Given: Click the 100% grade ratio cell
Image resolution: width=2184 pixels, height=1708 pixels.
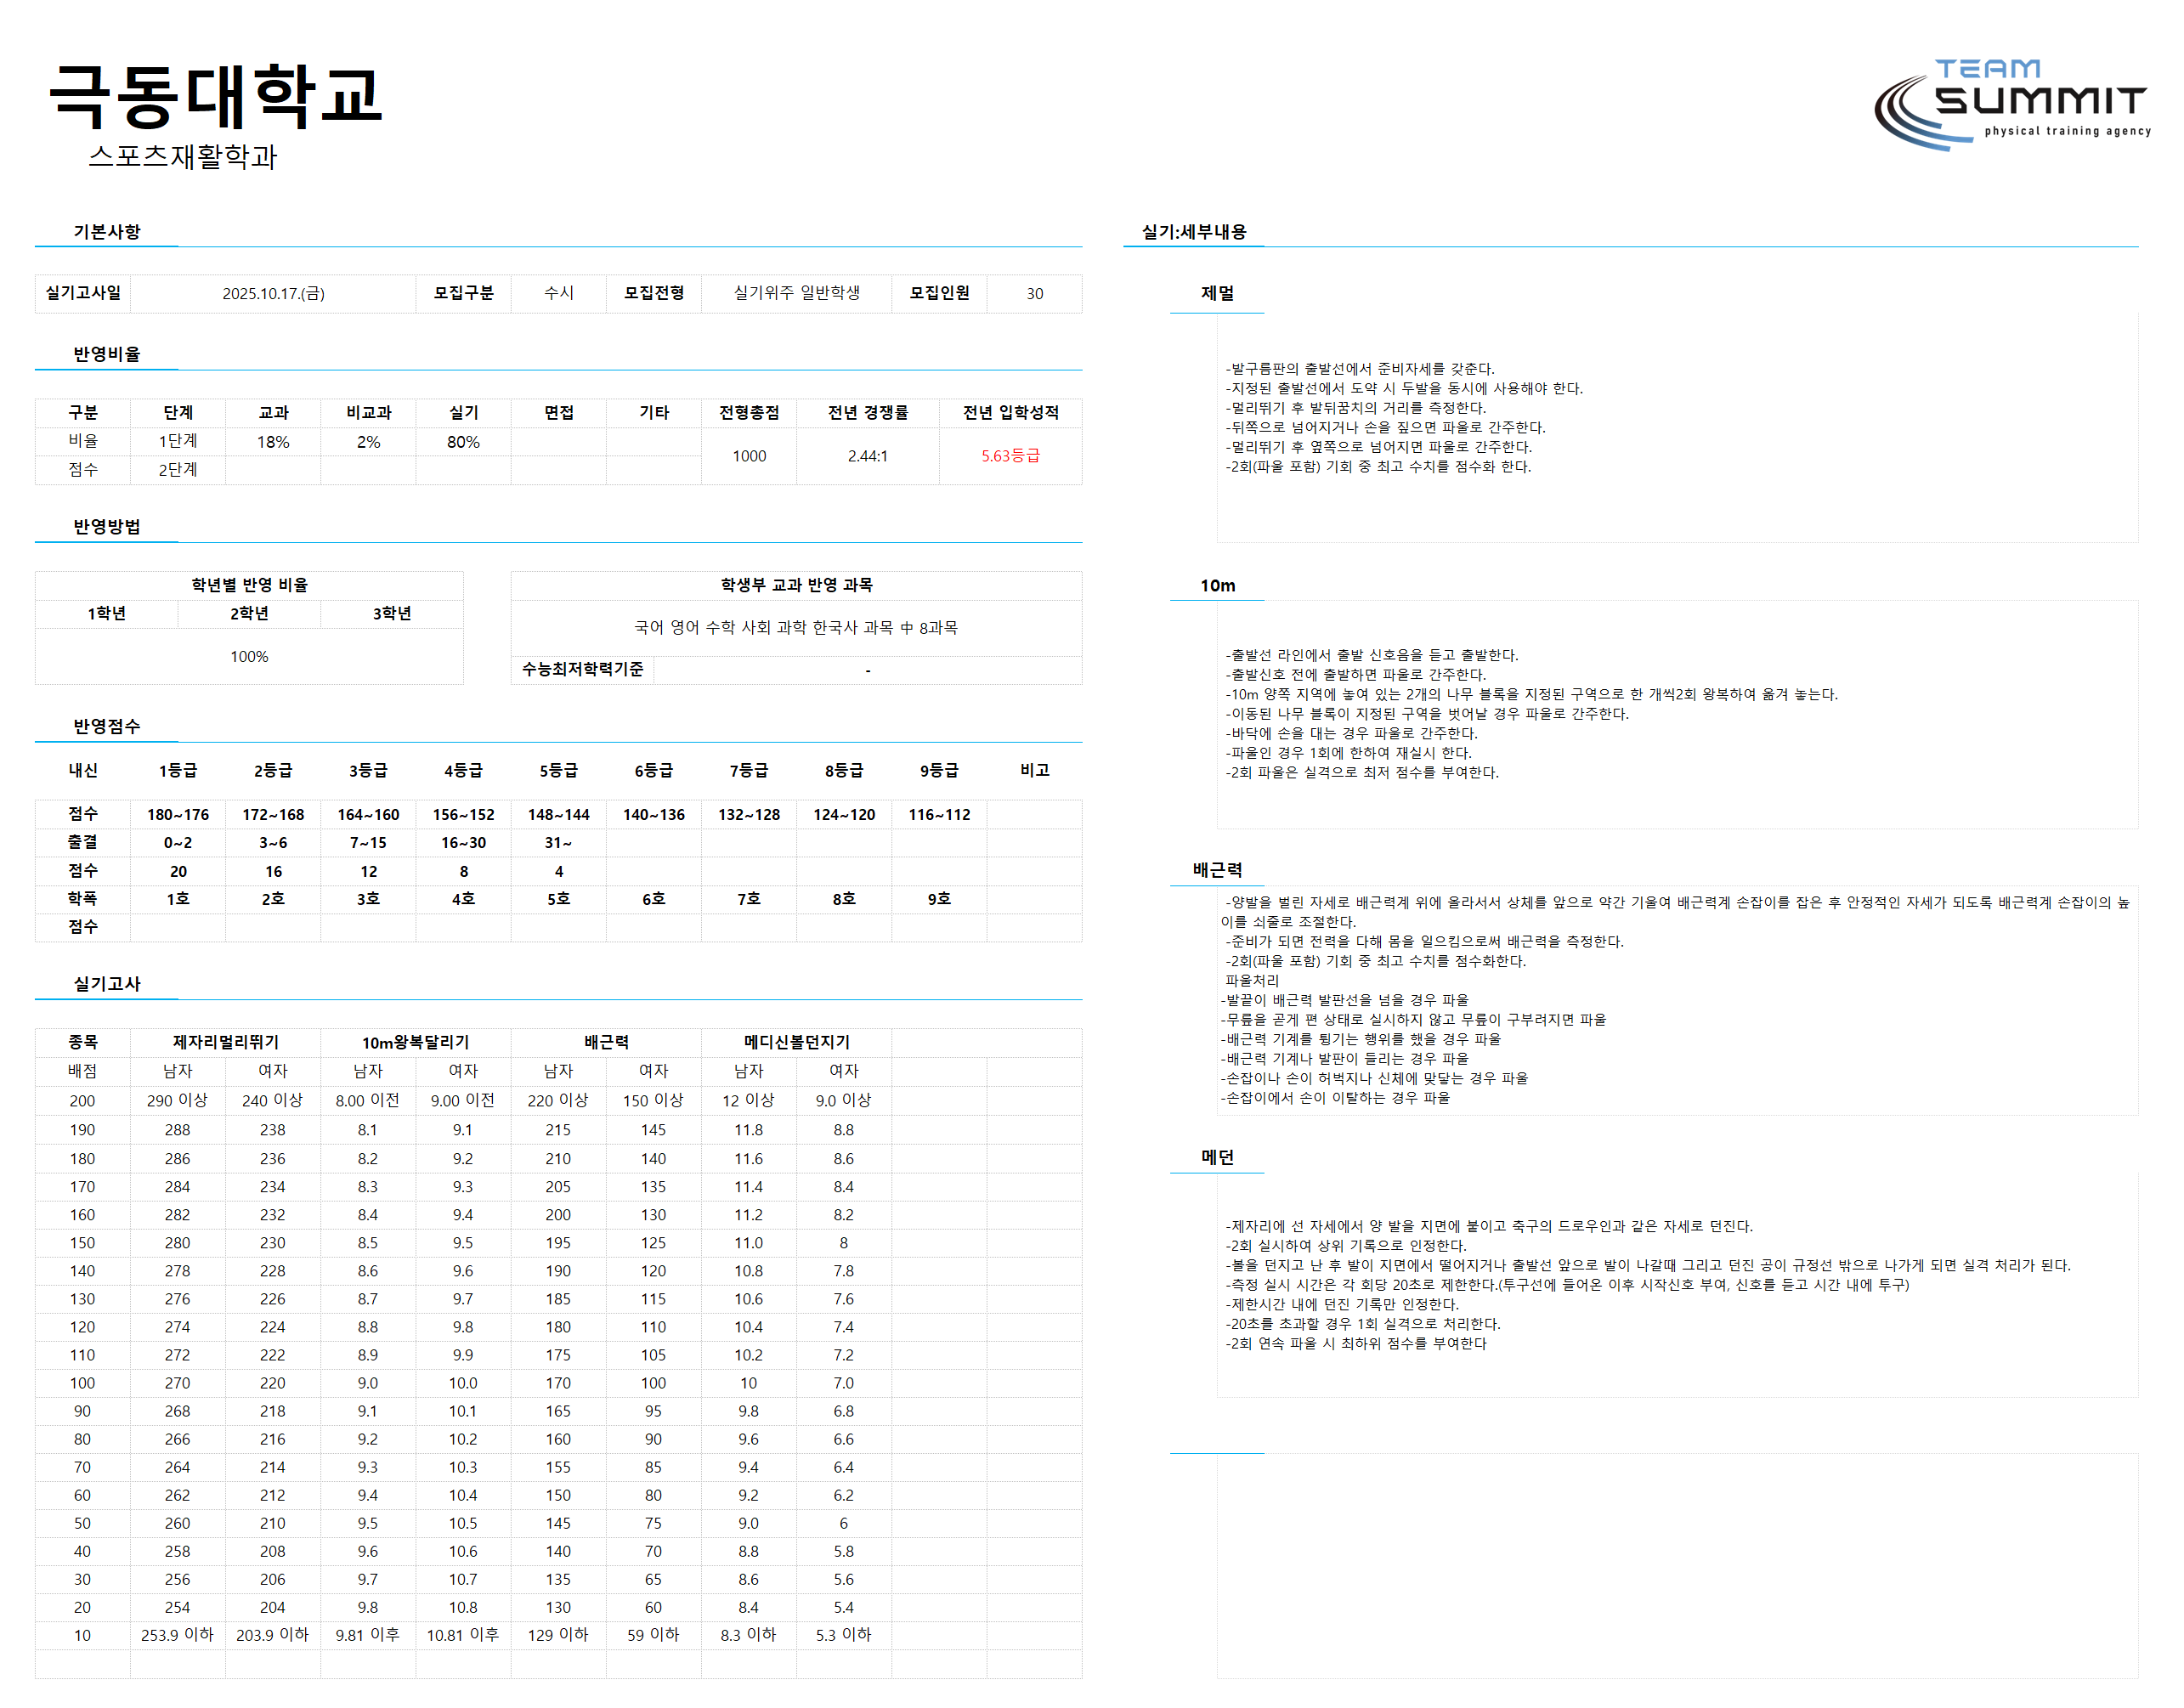Looking at the screenshot, I should tap(250, 657).
